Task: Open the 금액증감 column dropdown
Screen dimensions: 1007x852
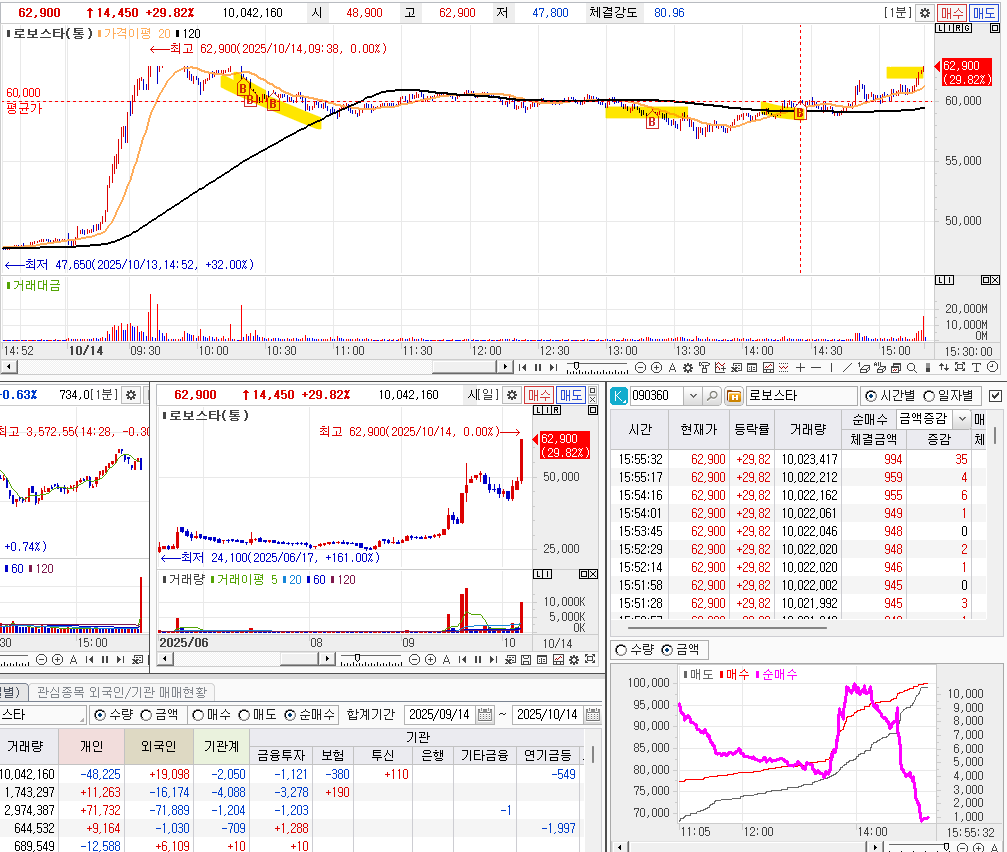Action: pyautogui.click(x=961, y=419)
